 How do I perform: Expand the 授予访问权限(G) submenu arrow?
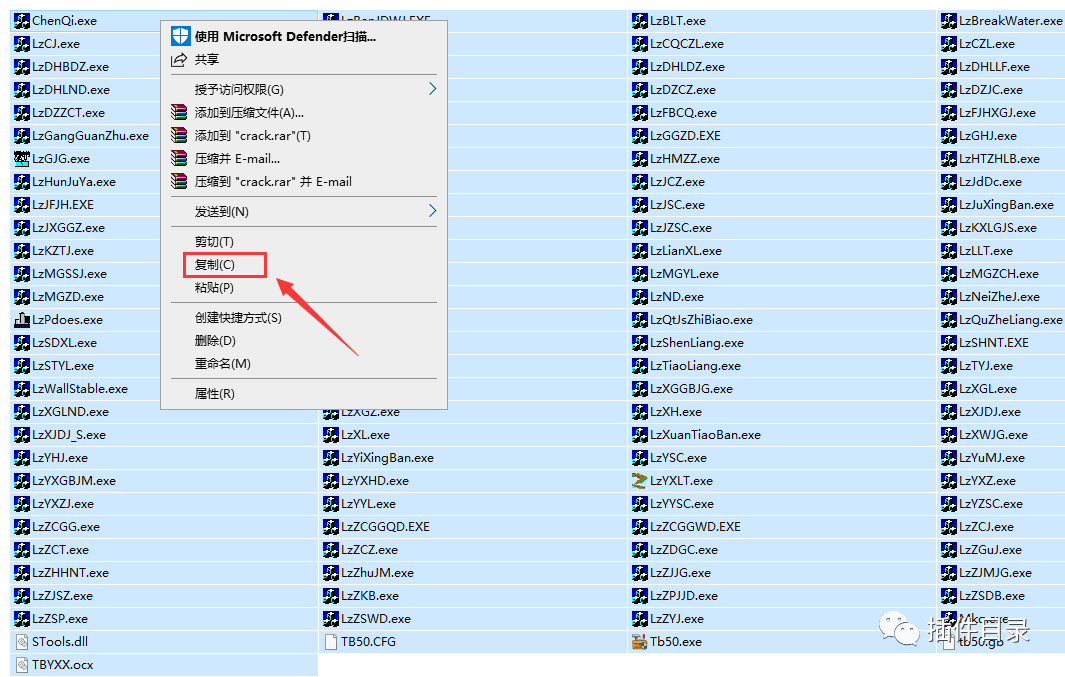coord(432,89)
